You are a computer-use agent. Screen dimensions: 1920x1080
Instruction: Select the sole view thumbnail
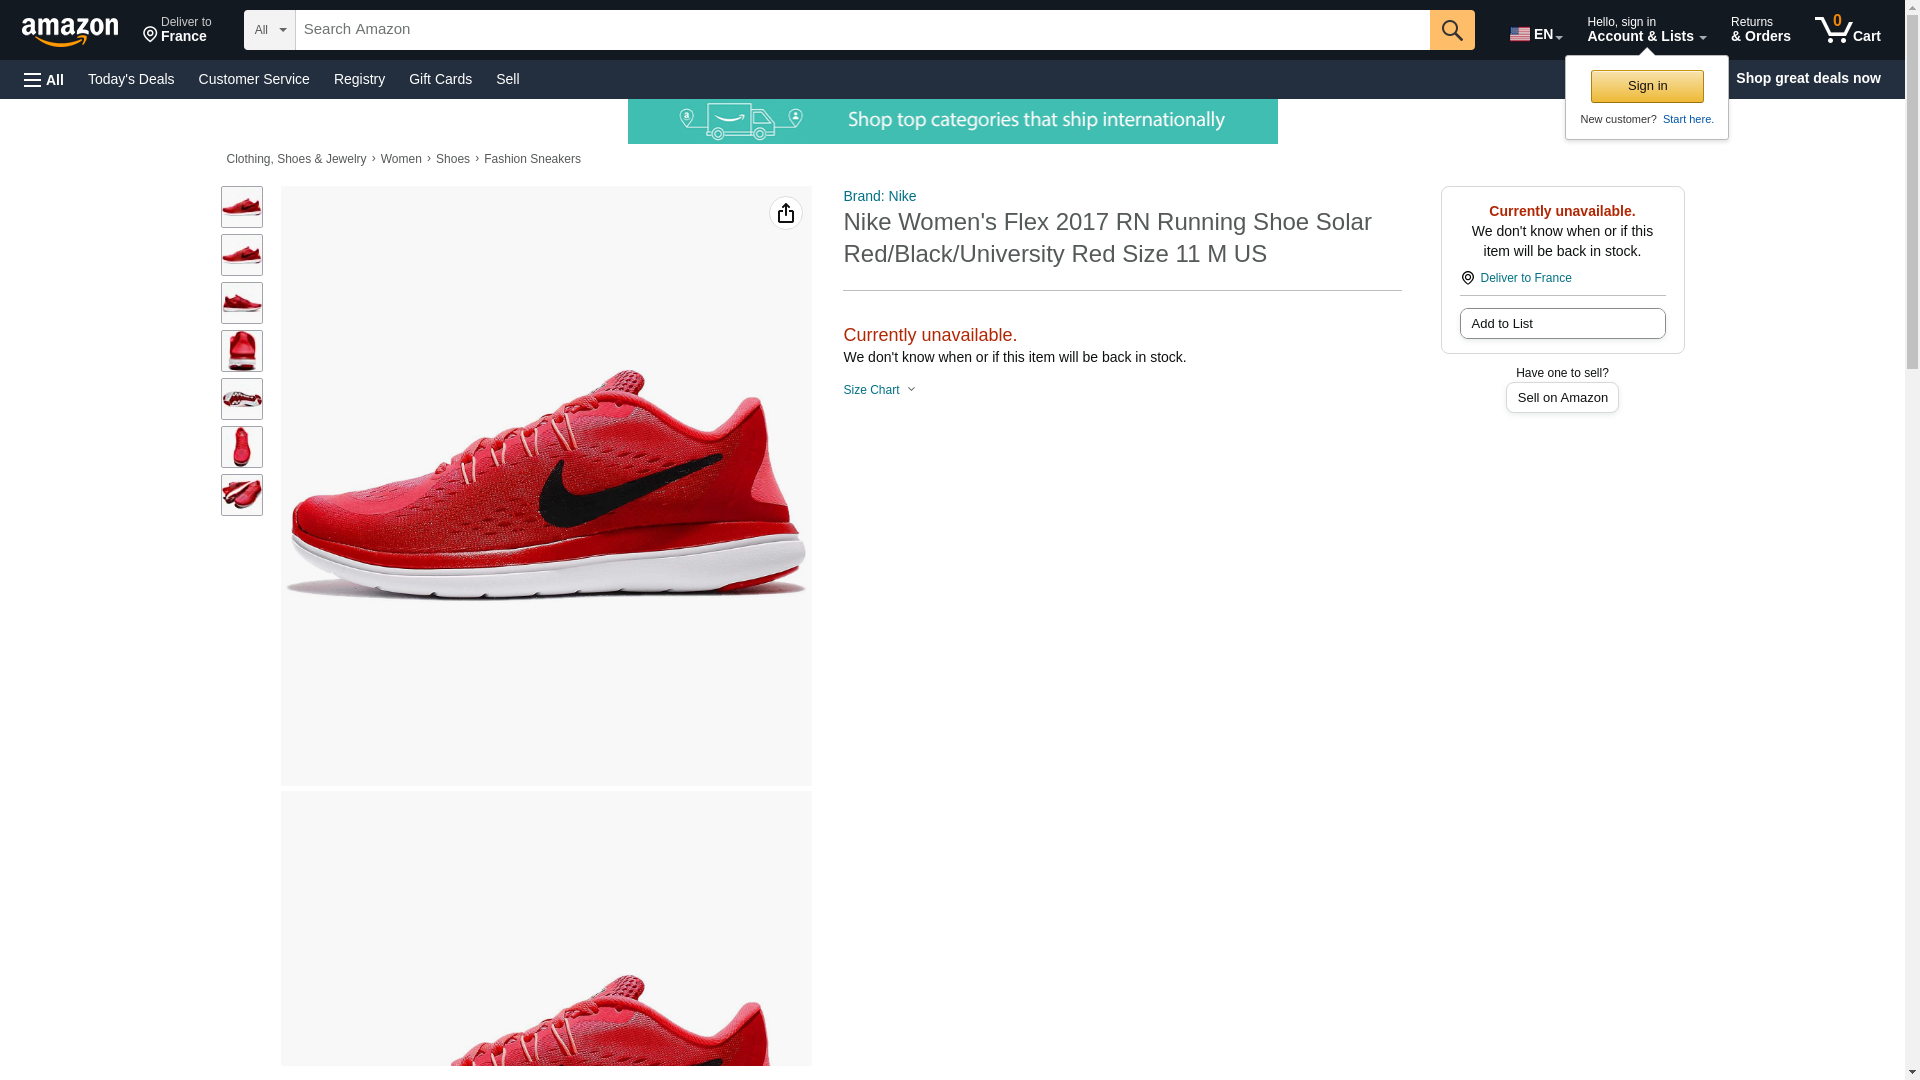pos(241,399)
